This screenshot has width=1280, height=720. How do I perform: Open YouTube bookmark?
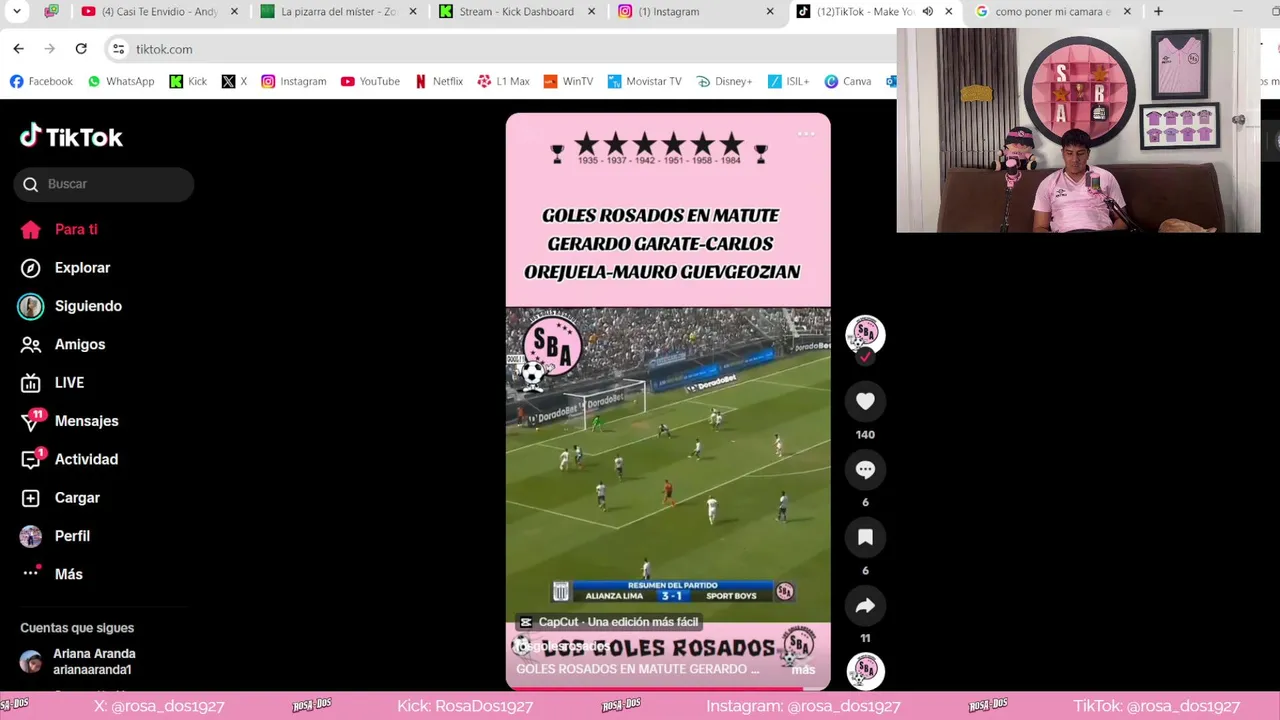370,81
